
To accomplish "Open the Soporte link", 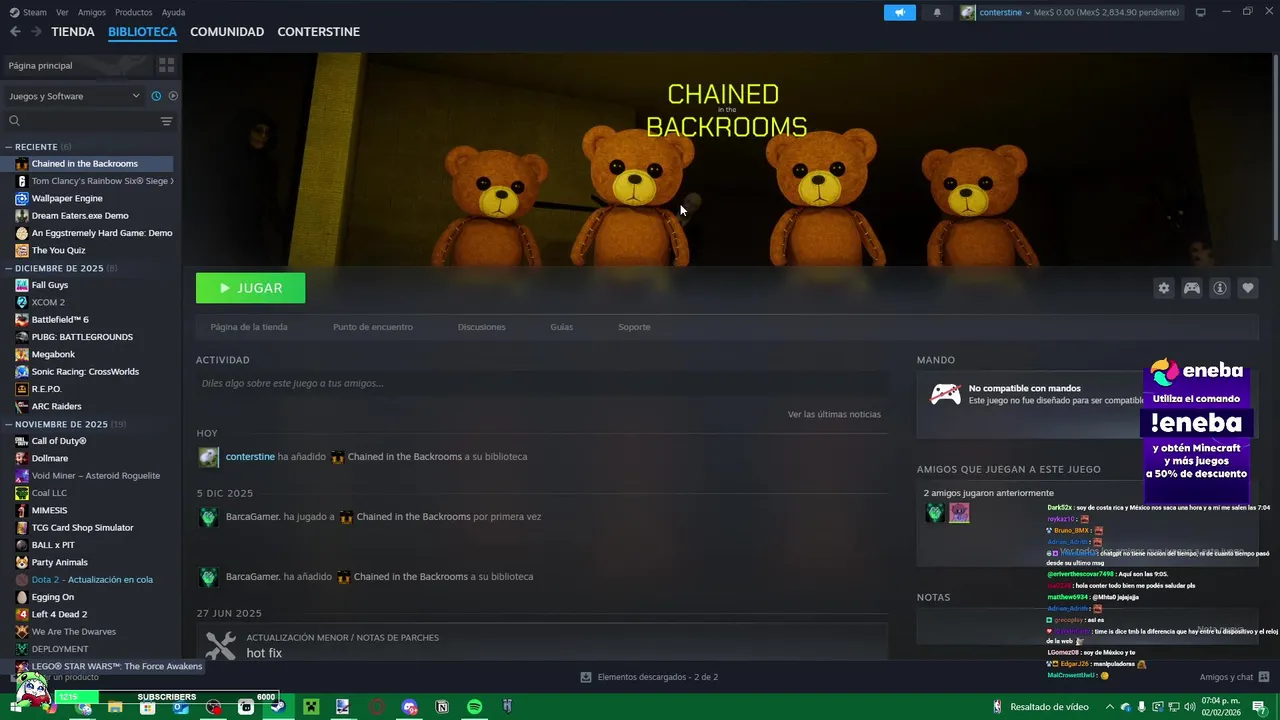I will point(634,327).
